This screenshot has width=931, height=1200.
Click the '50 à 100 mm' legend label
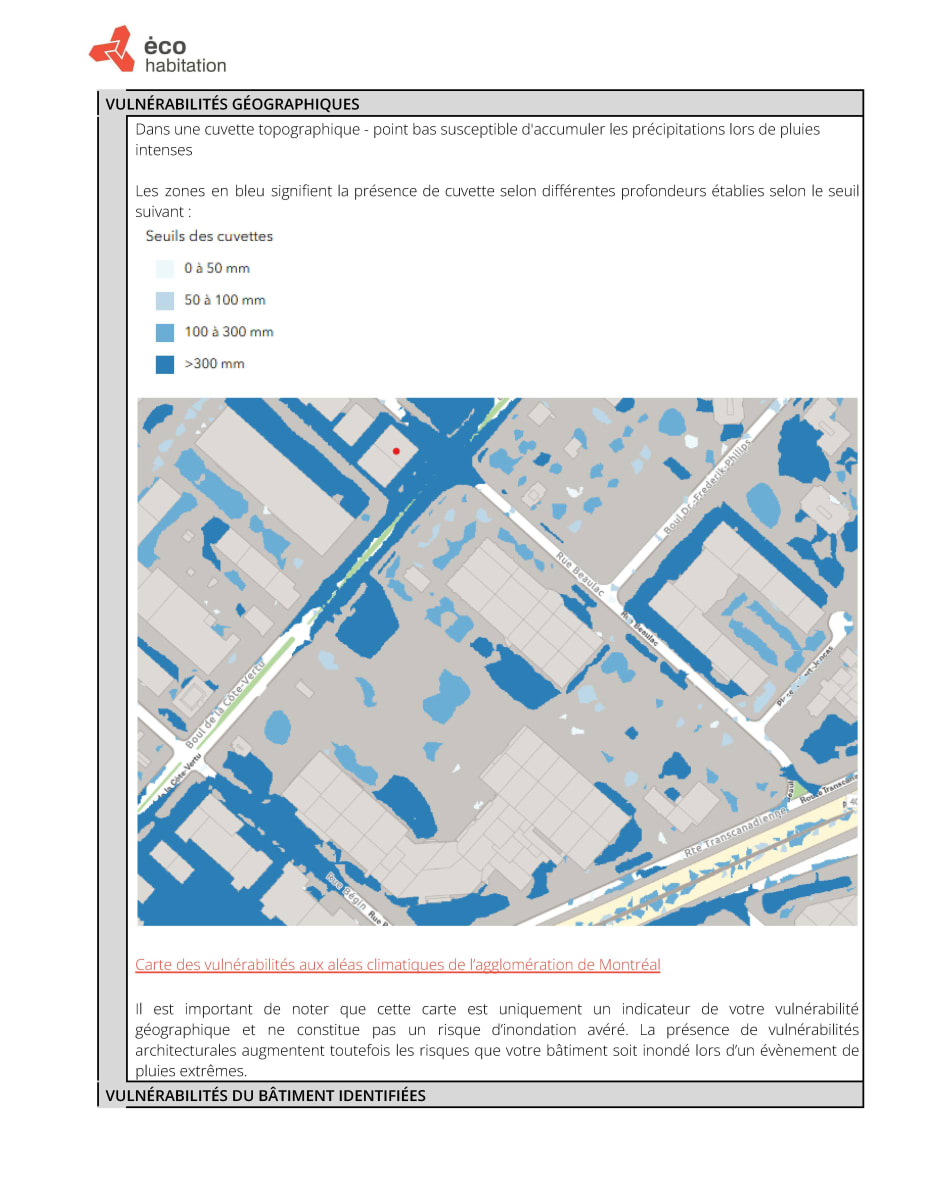224,300
